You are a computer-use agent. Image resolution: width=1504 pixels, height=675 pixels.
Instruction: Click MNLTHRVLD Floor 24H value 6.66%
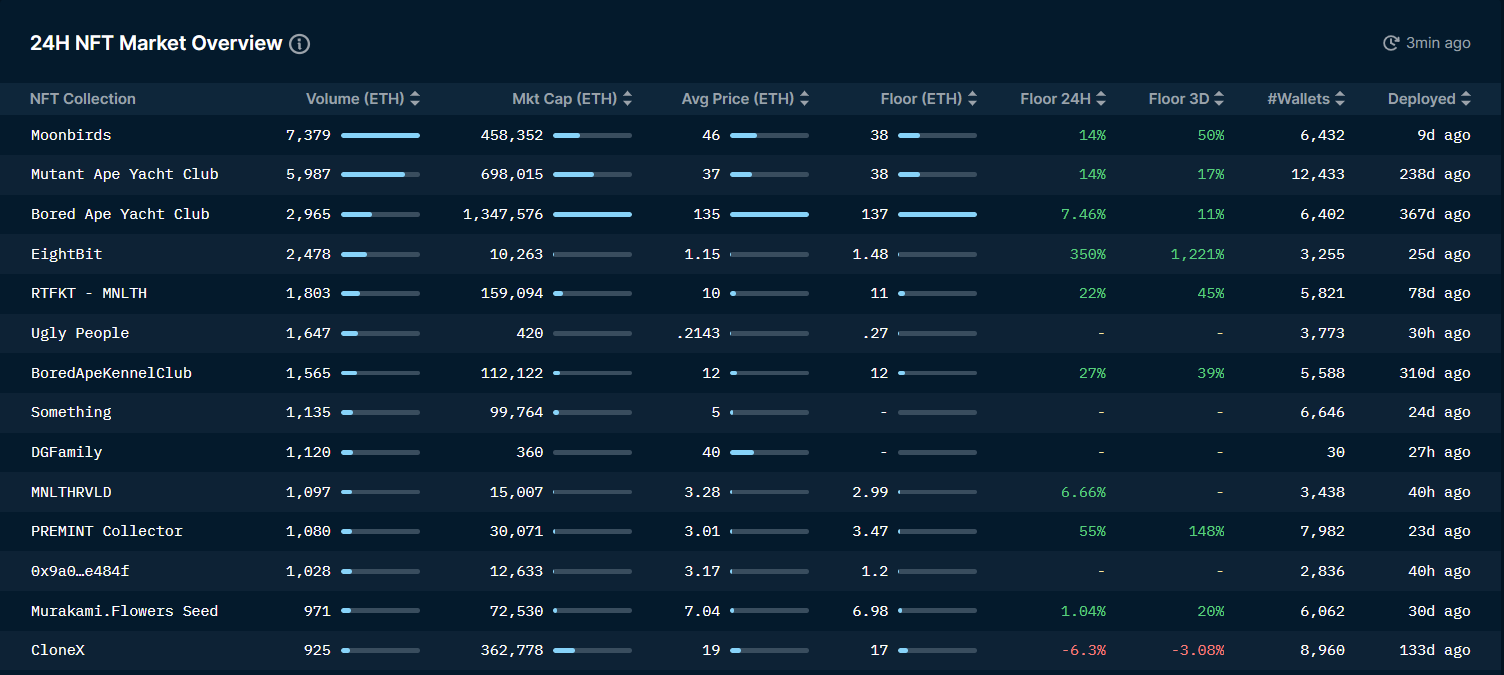point(1084,492)
